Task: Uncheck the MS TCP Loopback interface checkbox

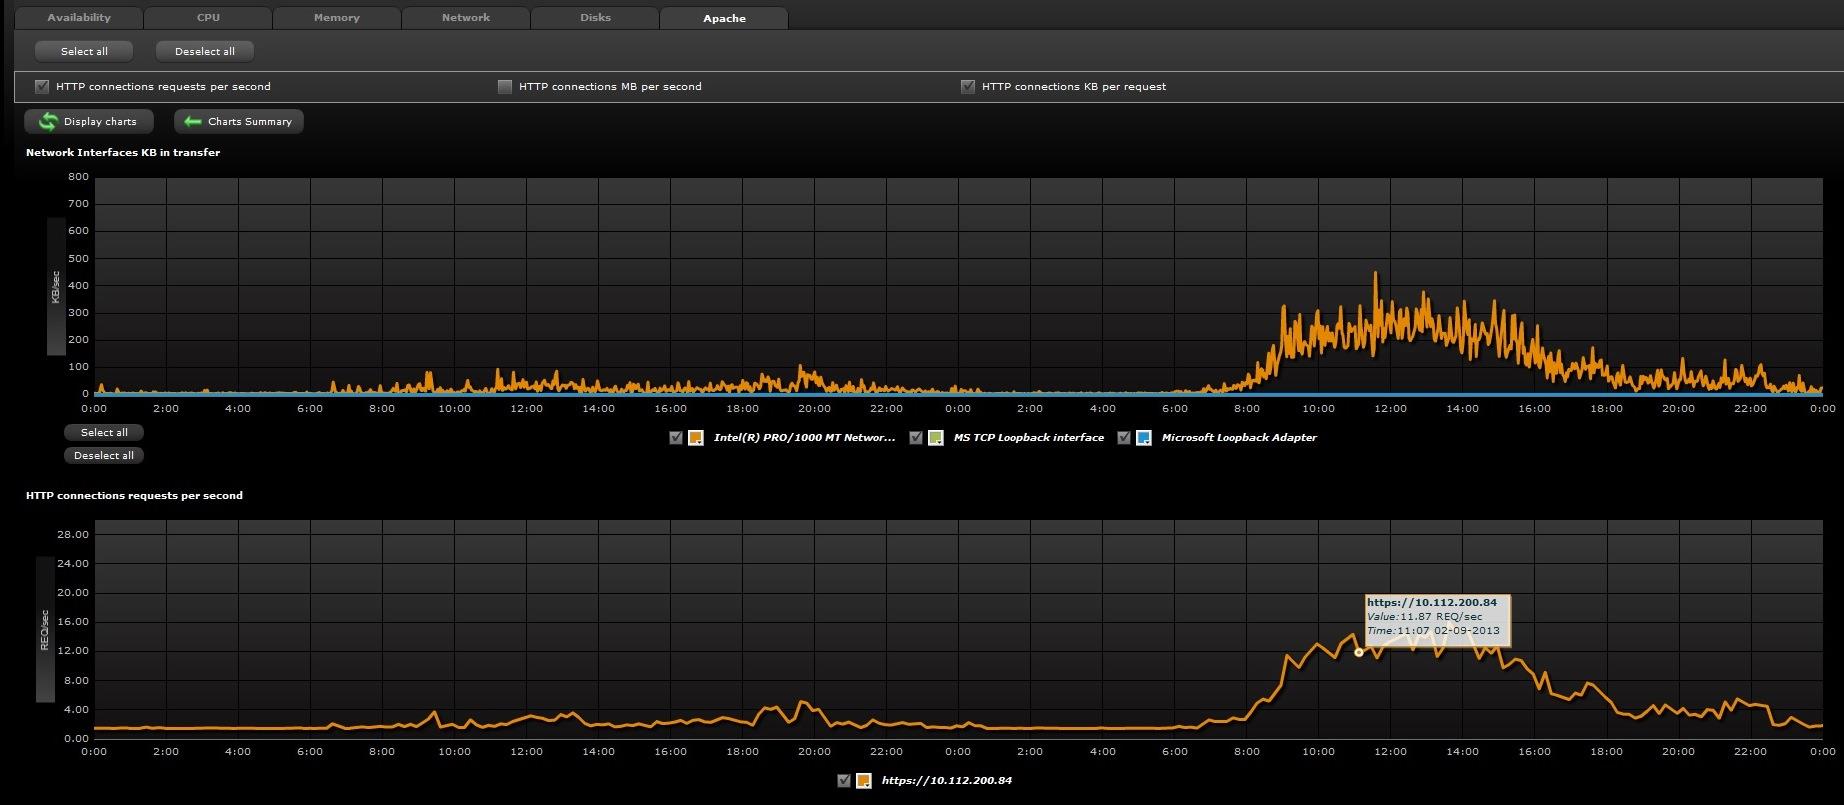Action: click(x=916, y=437)
